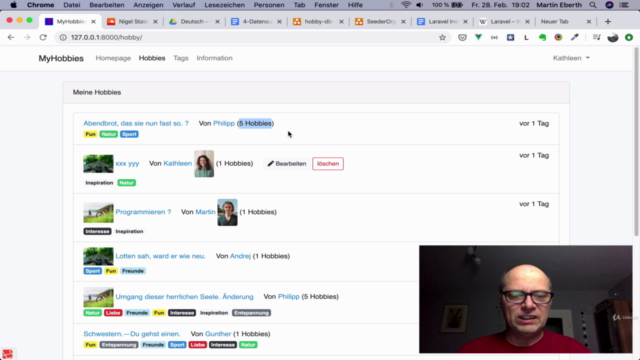Click Kathleen's profile photo thumbnail
Screen dimensions: 640x360
(x=204, y=164)
